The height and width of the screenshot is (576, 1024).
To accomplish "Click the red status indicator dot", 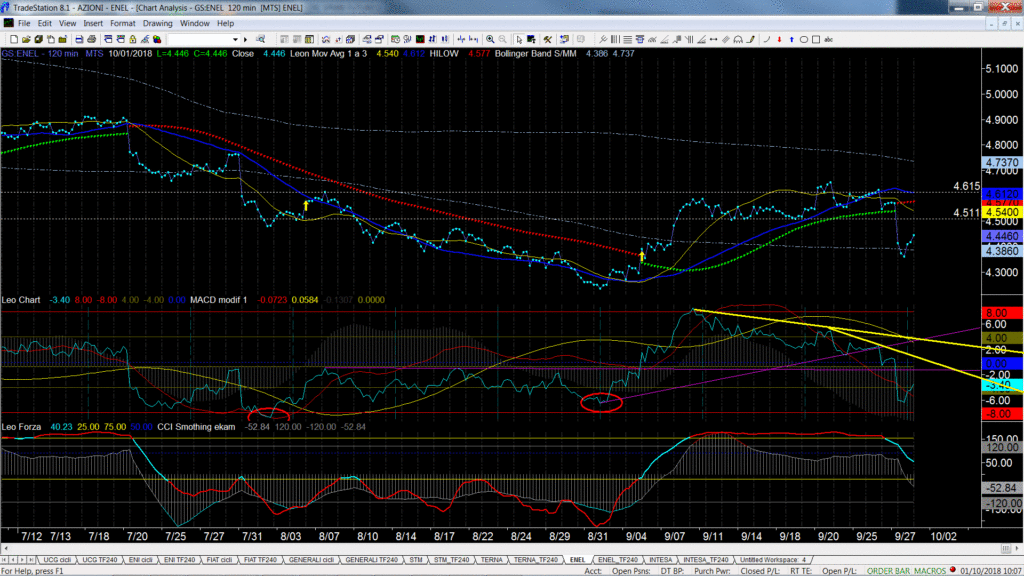I will (953, 570).
